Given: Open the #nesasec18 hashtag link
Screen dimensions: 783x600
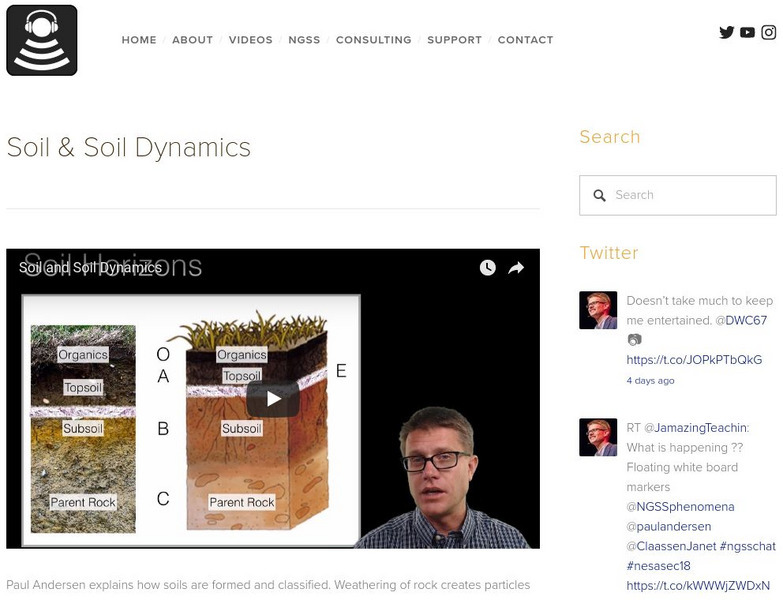Looking at the screenshot, I should click(658, 566).
